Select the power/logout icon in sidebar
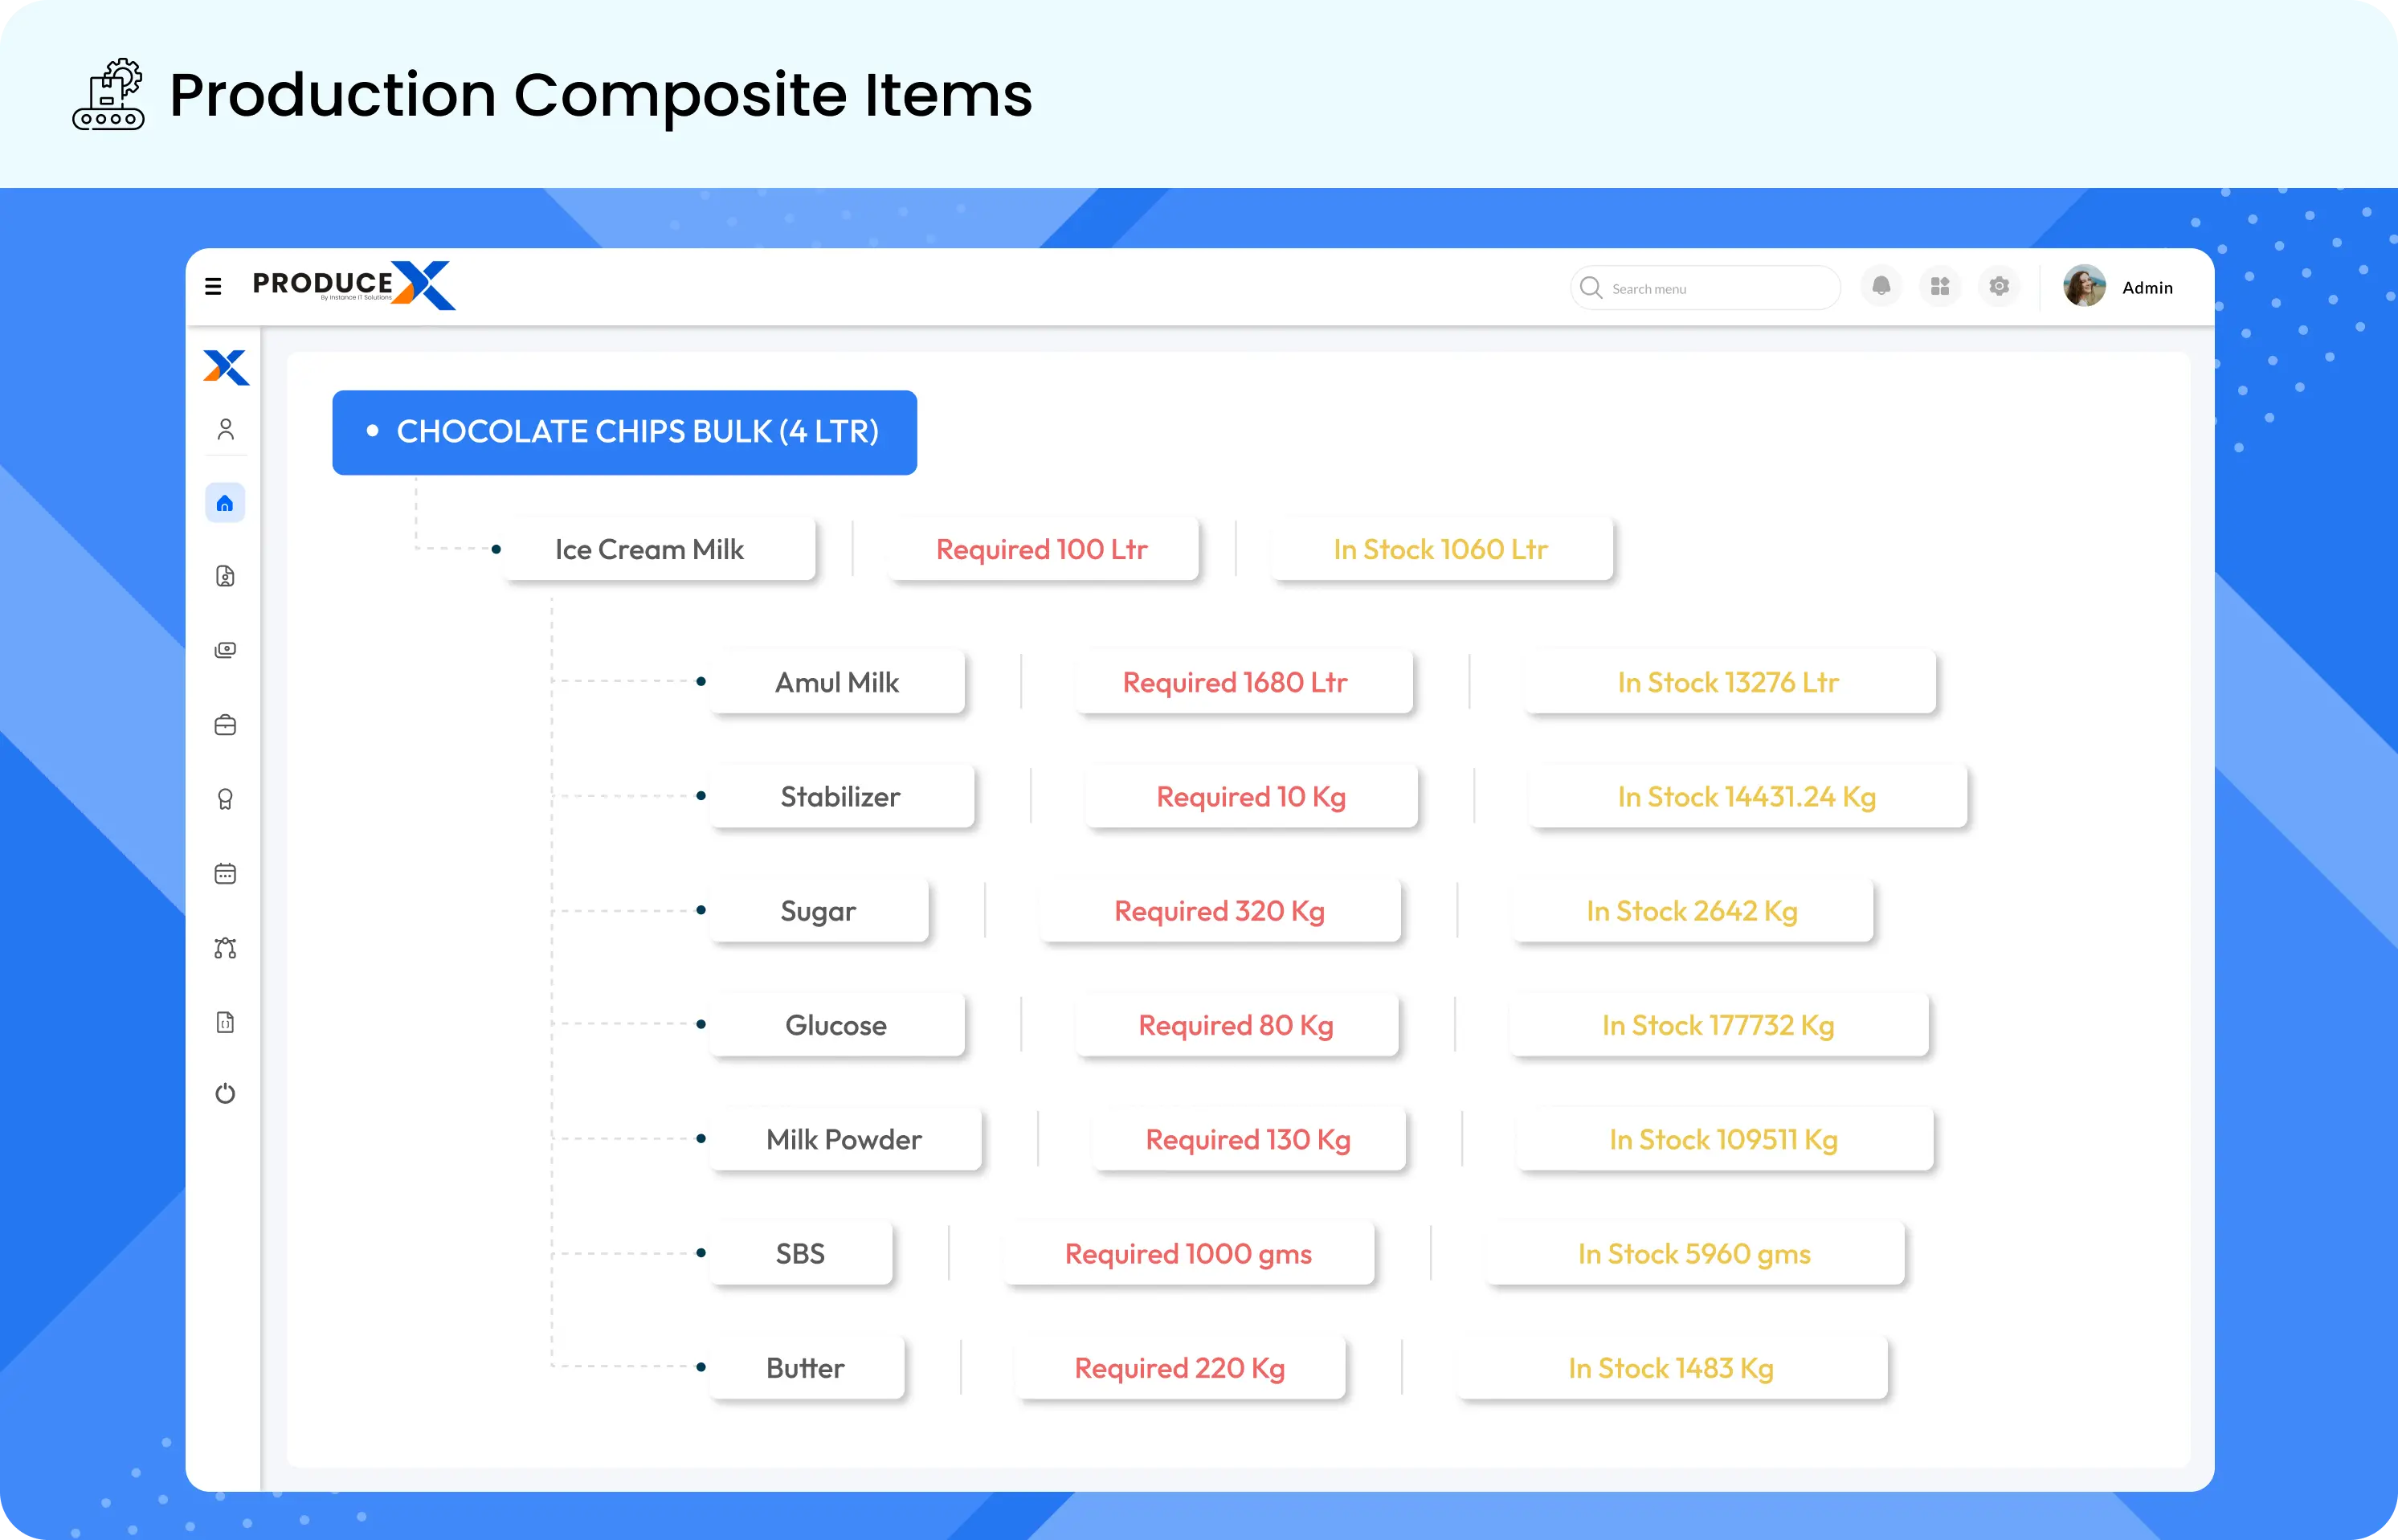 [223, 1096]
